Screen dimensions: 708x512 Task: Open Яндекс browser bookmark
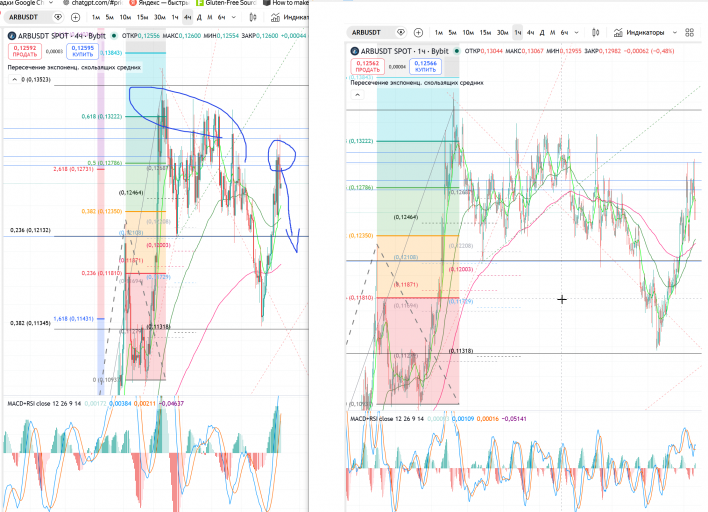click(158, 3)
